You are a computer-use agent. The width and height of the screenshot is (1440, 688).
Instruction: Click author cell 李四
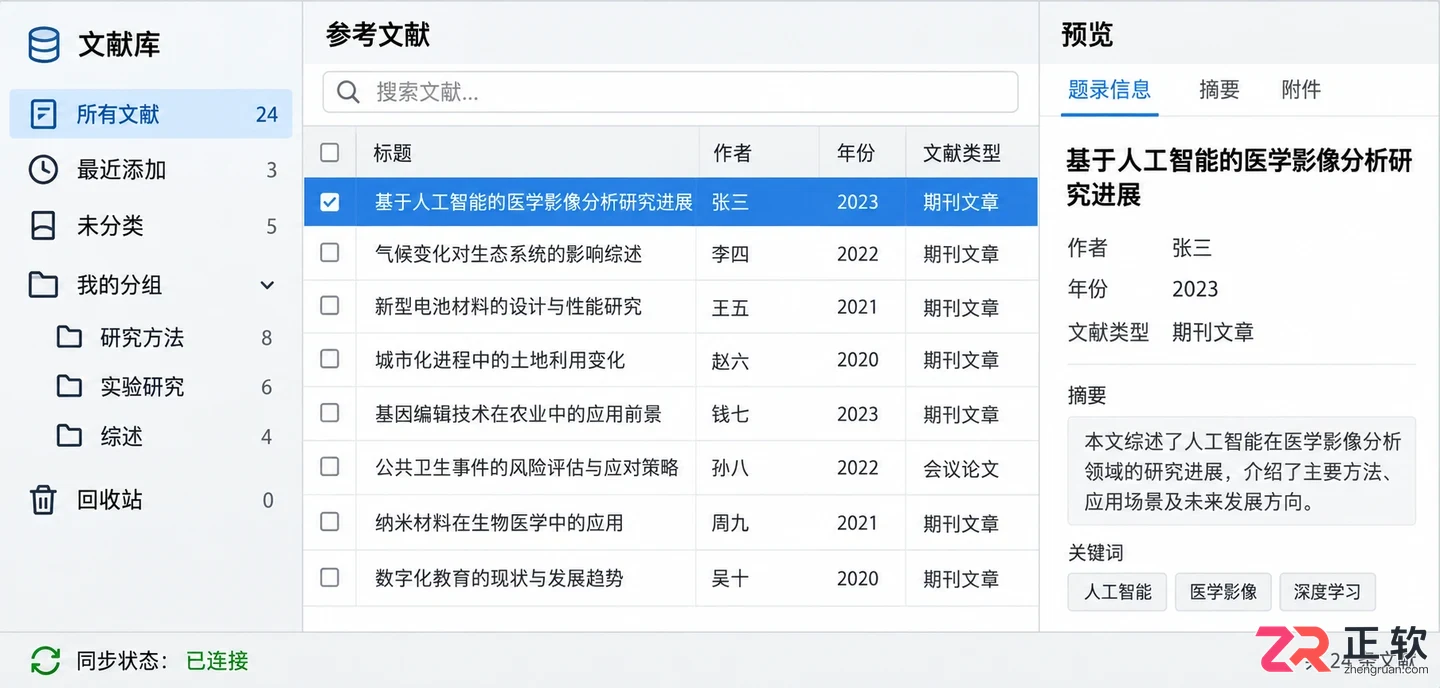[x=730, y=254]
